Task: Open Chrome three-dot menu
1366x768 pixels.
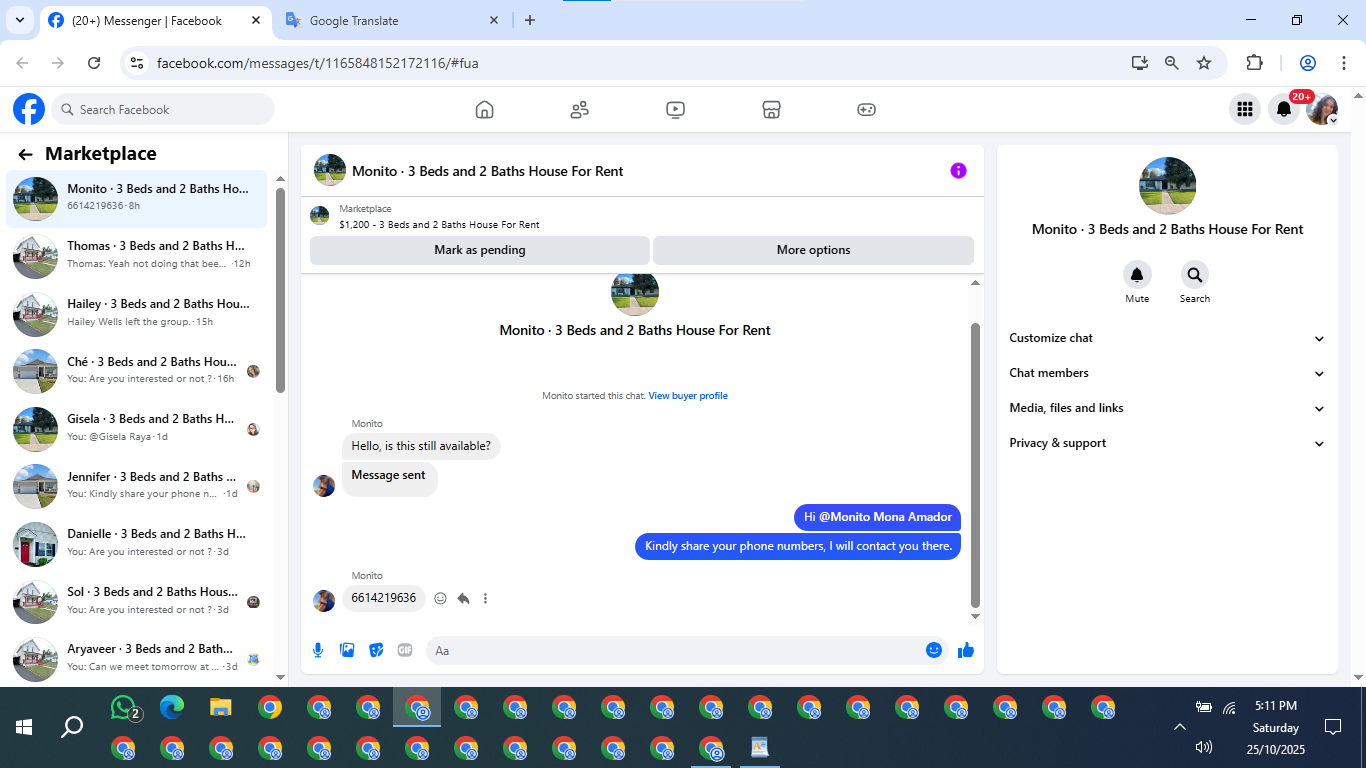Action: pos(1344,63)
